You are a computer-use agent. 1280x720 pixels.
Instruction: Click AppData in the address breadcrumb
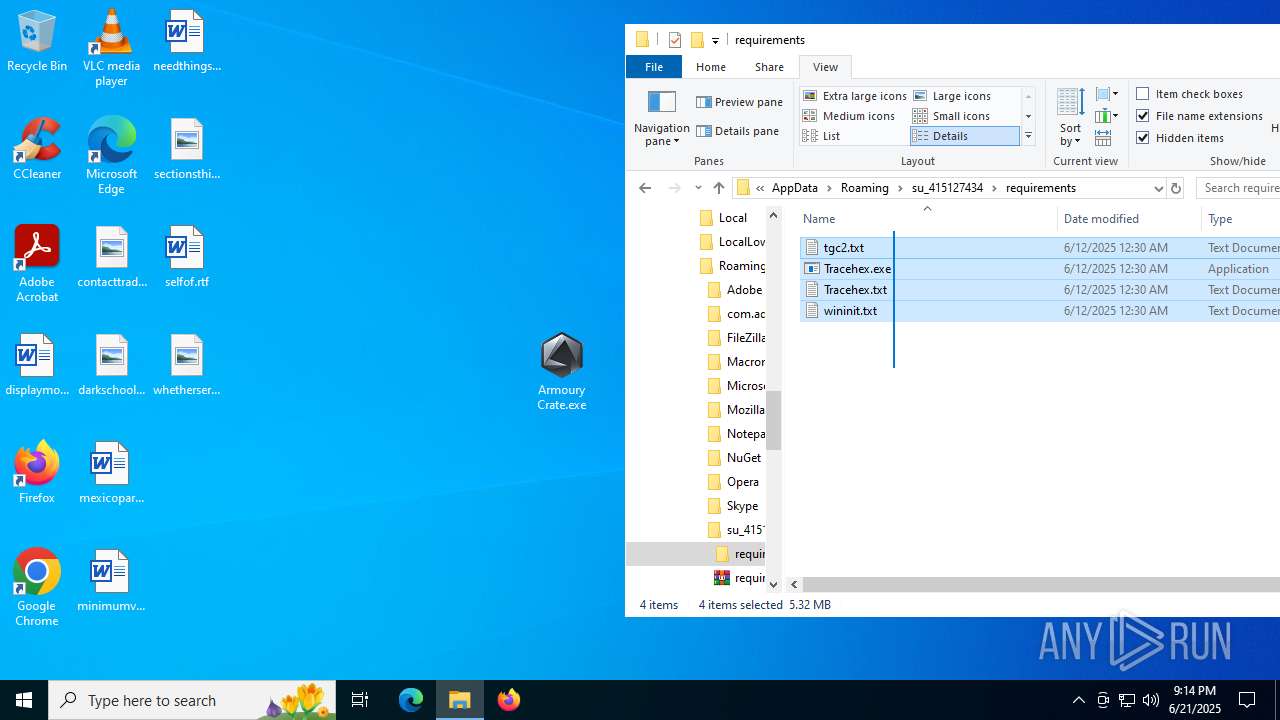coord(795,188)
